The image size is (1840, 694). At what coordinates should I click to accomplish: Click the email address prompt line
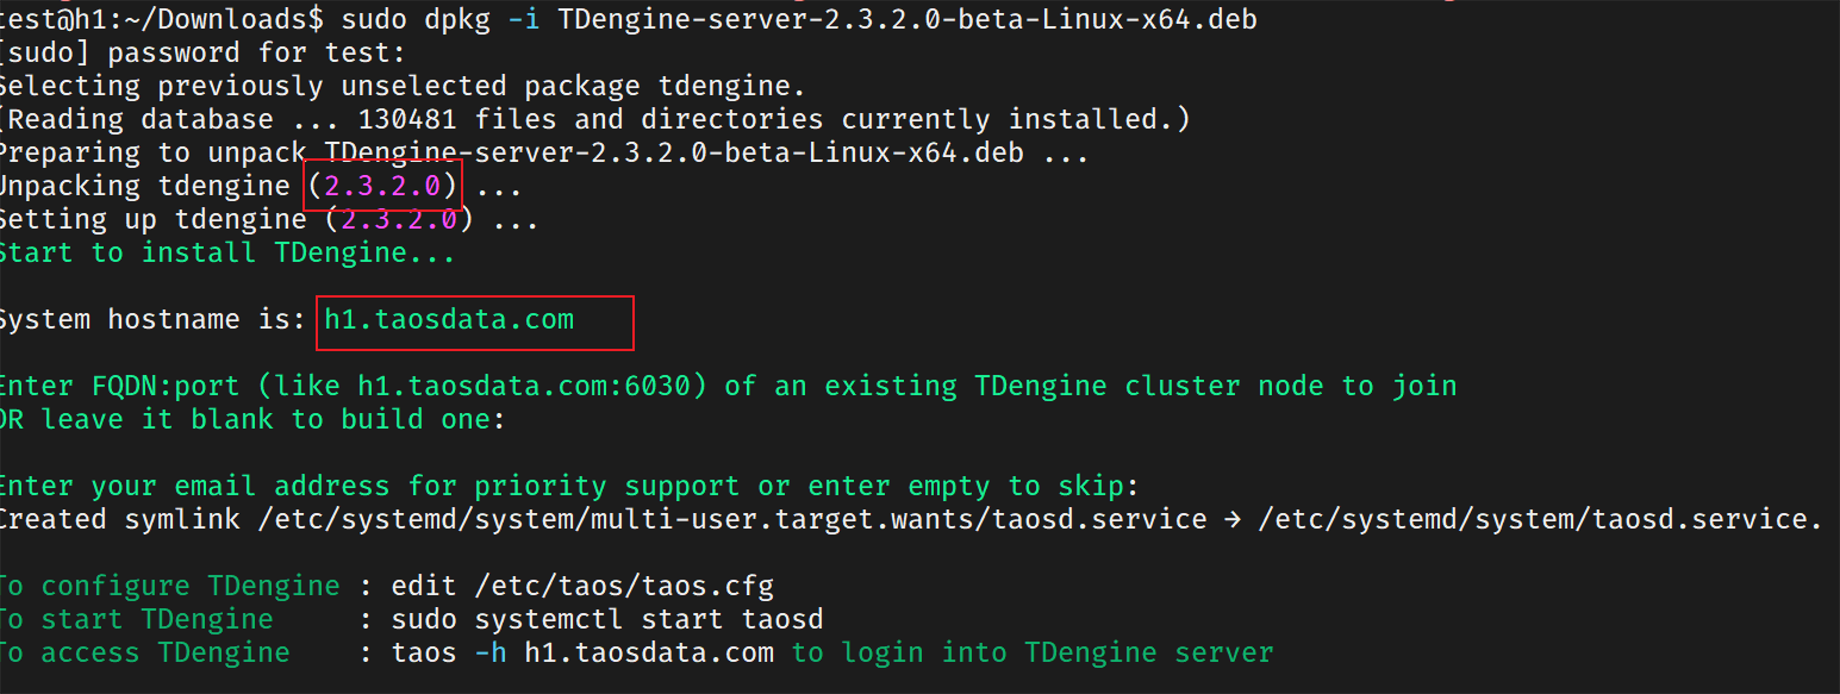coord(569,486)
